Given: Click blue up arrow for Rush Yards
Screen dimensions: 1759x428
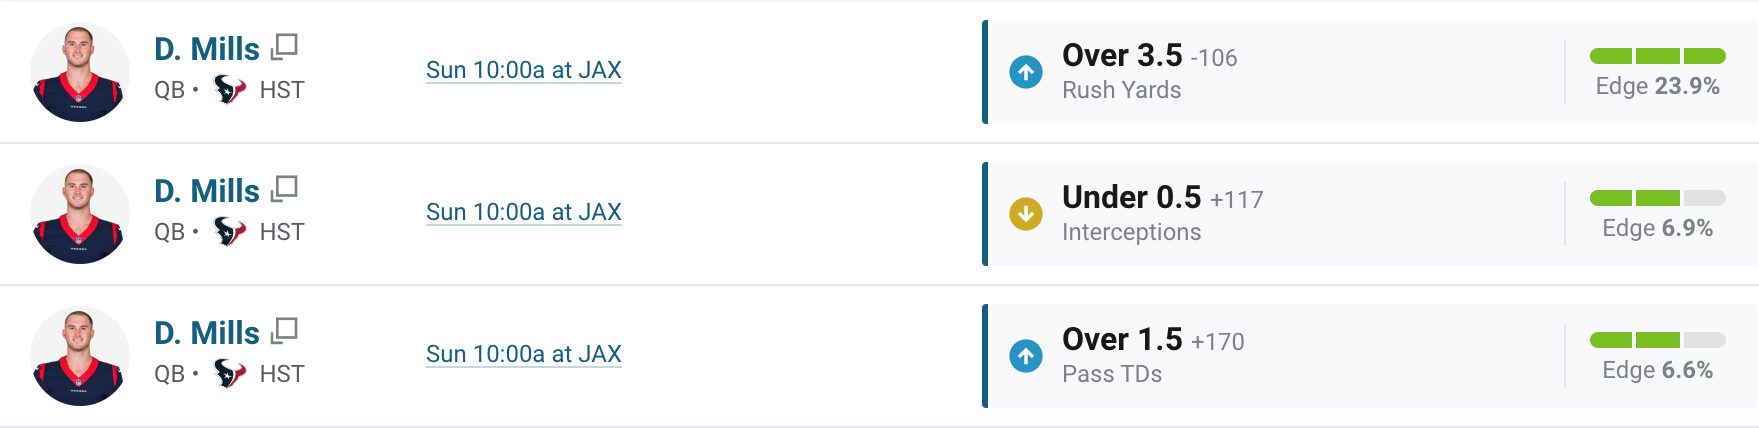Looking at the screenshot, I should coord(1026,72).
